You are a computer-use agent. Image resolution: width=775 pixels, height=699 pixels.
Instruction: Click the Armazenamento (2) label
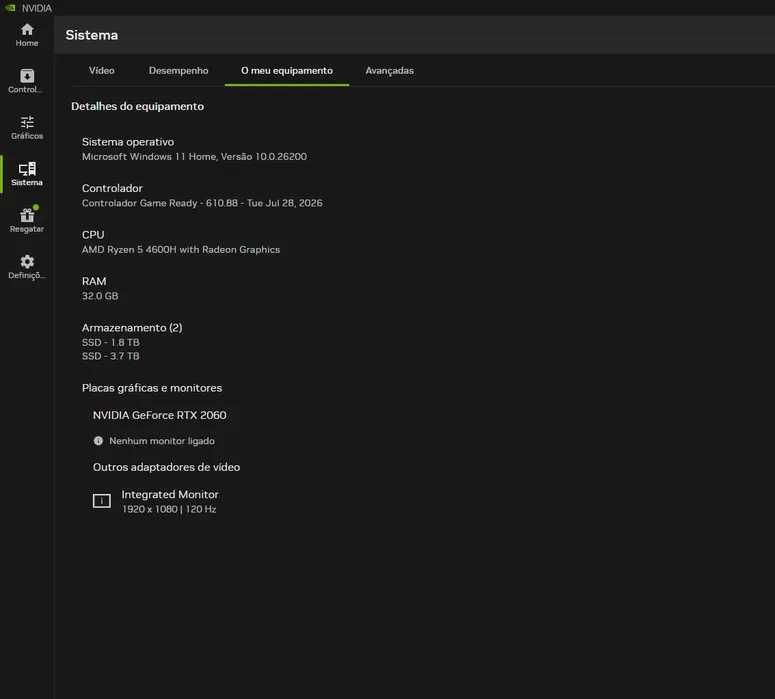click(132, 328)
